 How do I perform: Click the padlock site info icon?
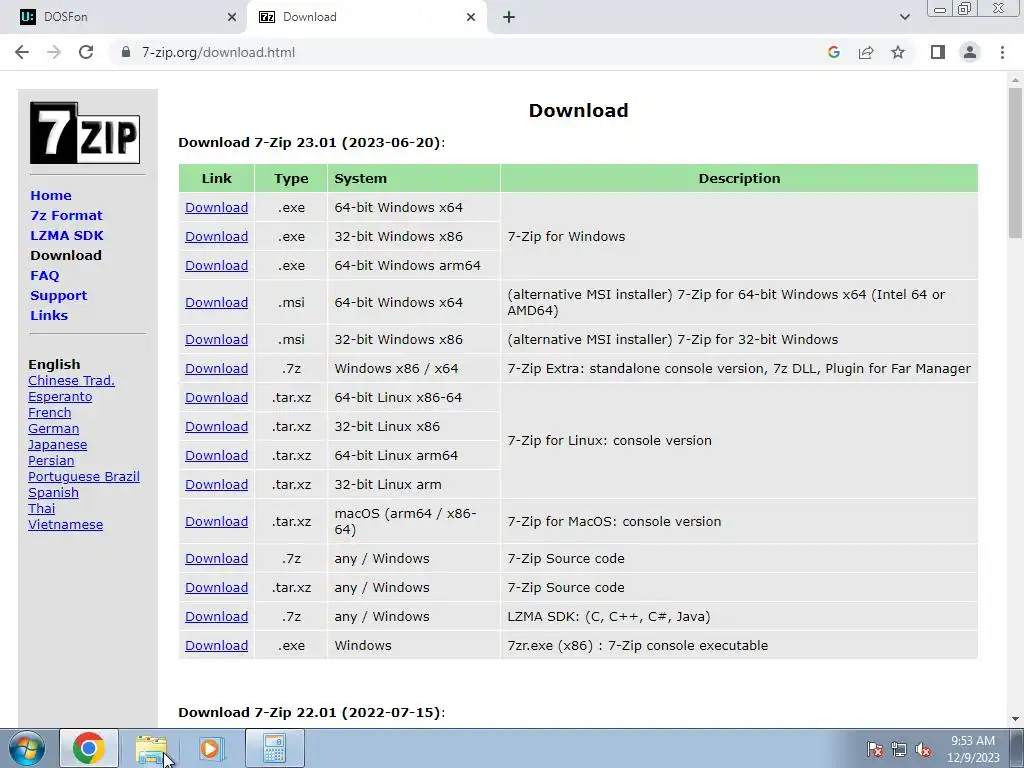(126, 52)
